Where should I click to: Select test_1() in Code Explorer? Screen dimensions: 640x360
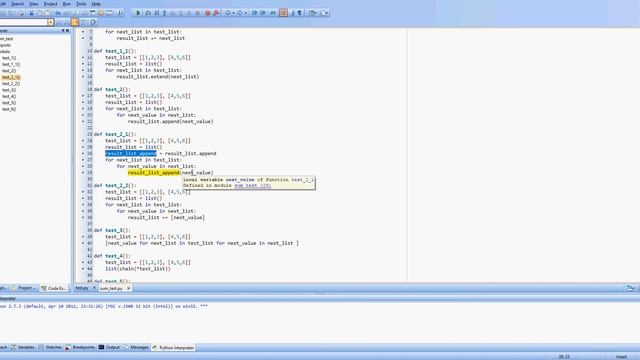9,58
